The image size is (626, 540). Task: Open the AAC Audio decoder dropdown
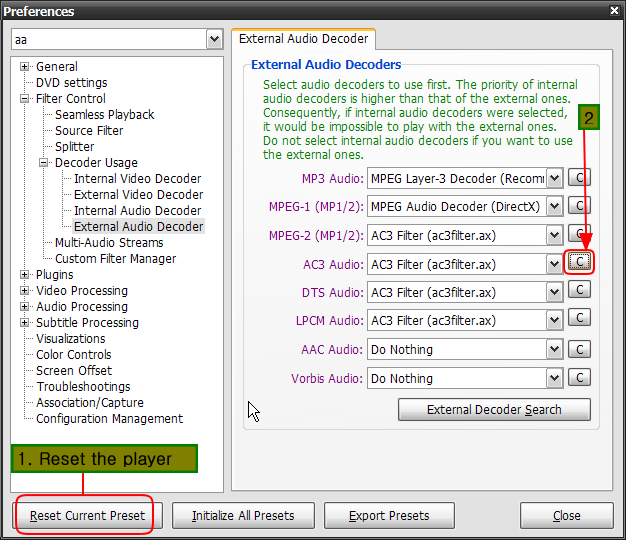click(555, 350)
